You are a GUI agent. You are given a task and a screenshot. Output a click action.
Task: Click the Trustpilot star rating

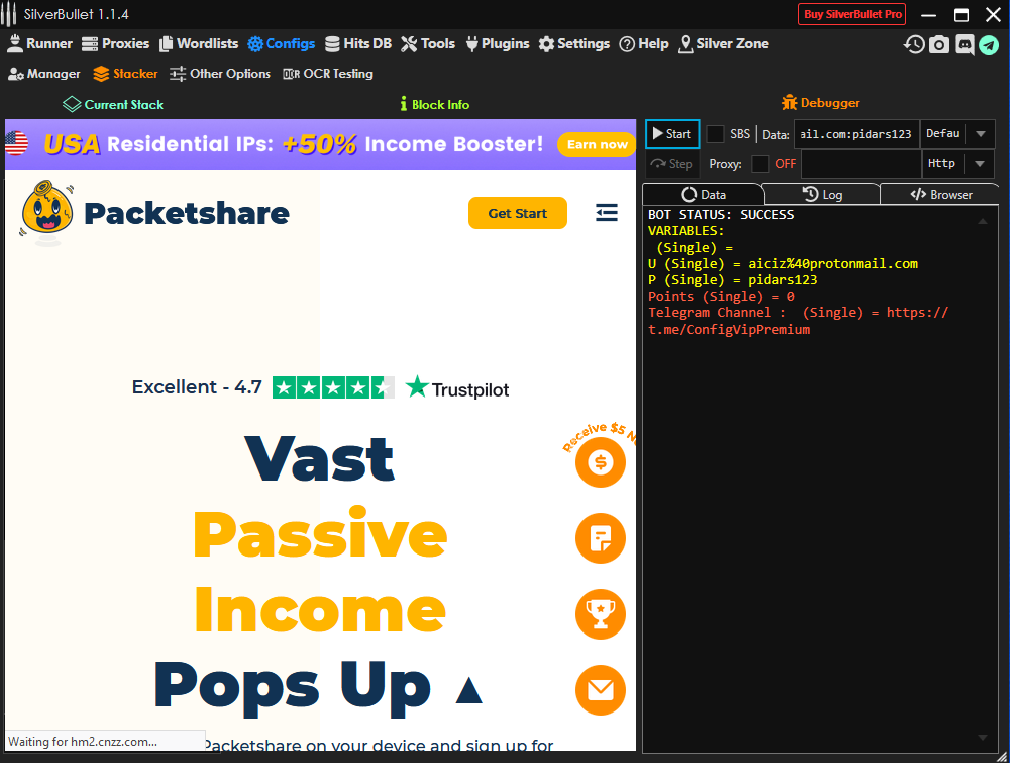click(x=334, y=388)
